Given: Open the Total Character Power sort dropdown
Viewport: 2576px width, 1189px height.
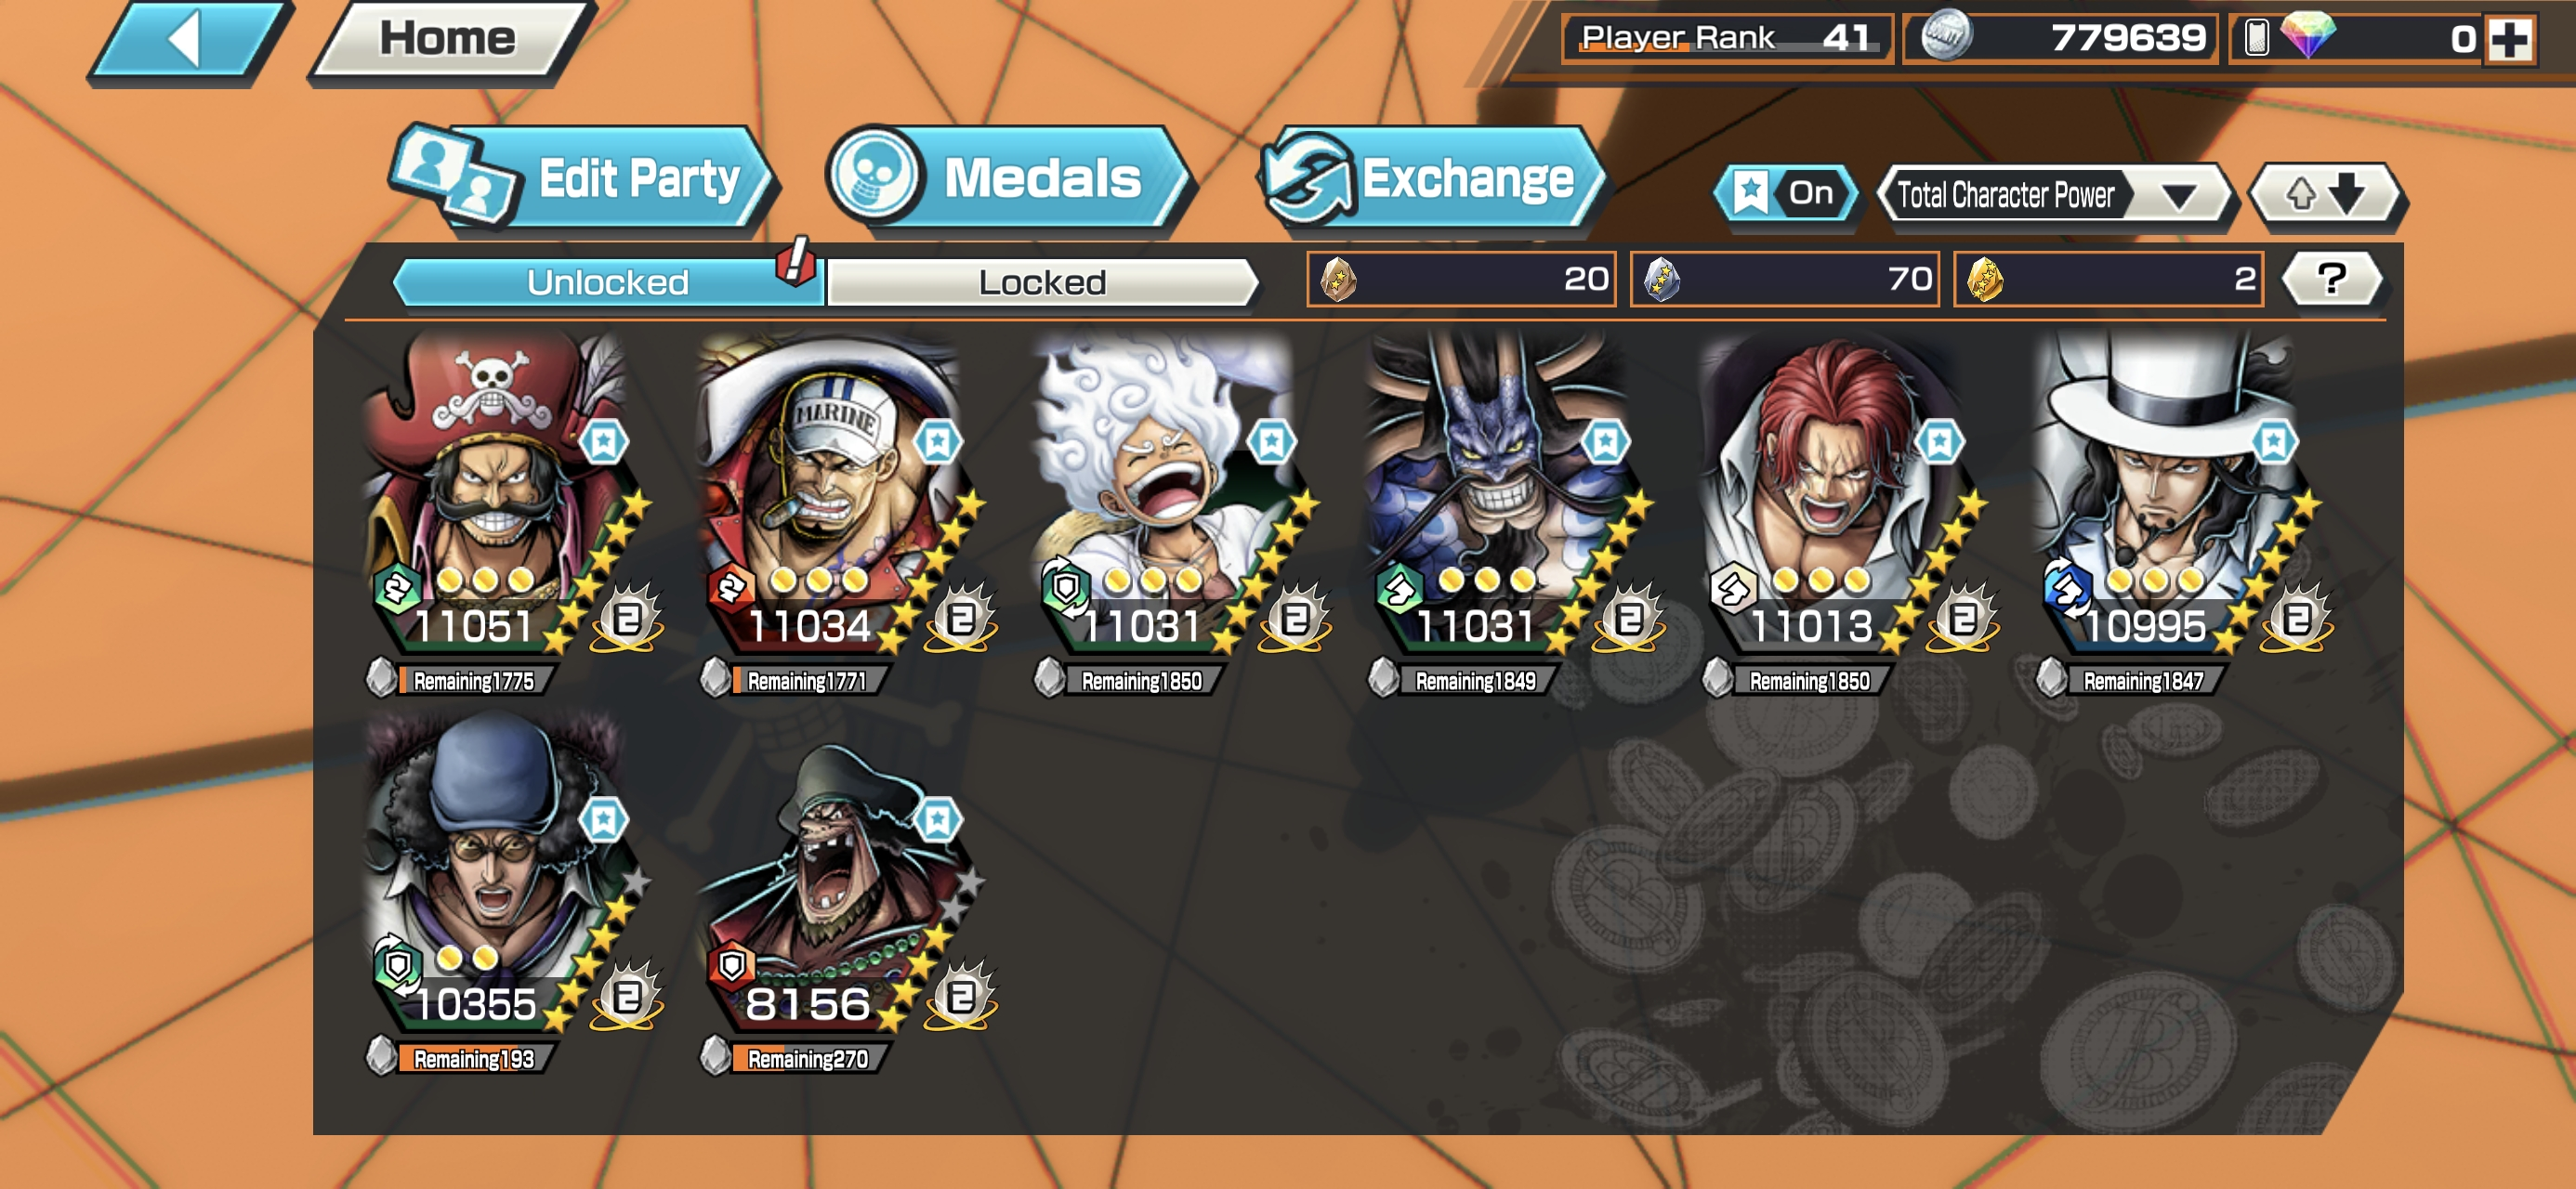Looking at the screenshot, I should point(2054,194).
